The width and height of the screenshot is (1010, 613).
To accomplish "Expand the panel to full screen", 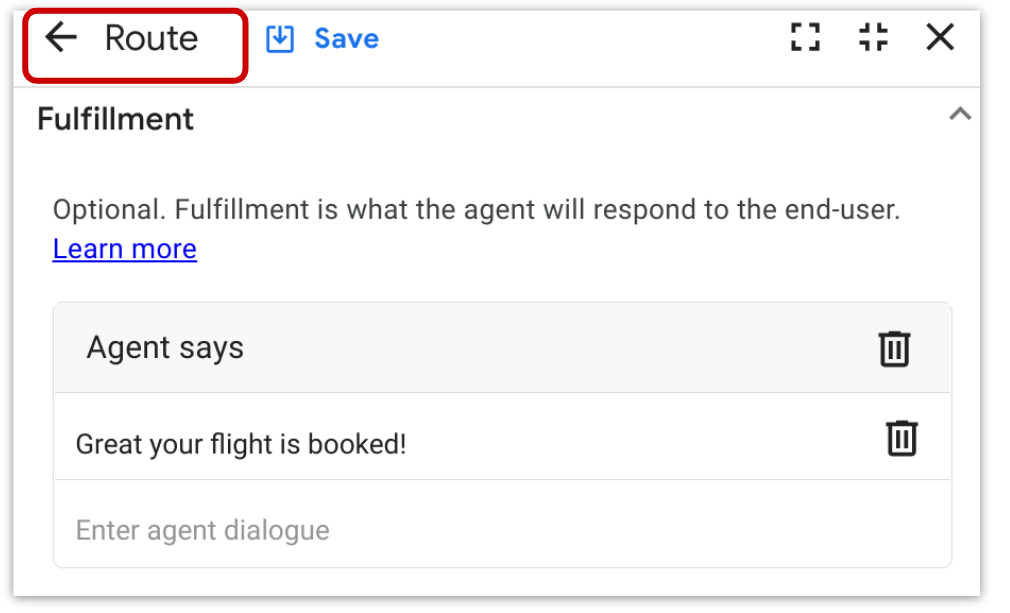I will click(805, 37).
